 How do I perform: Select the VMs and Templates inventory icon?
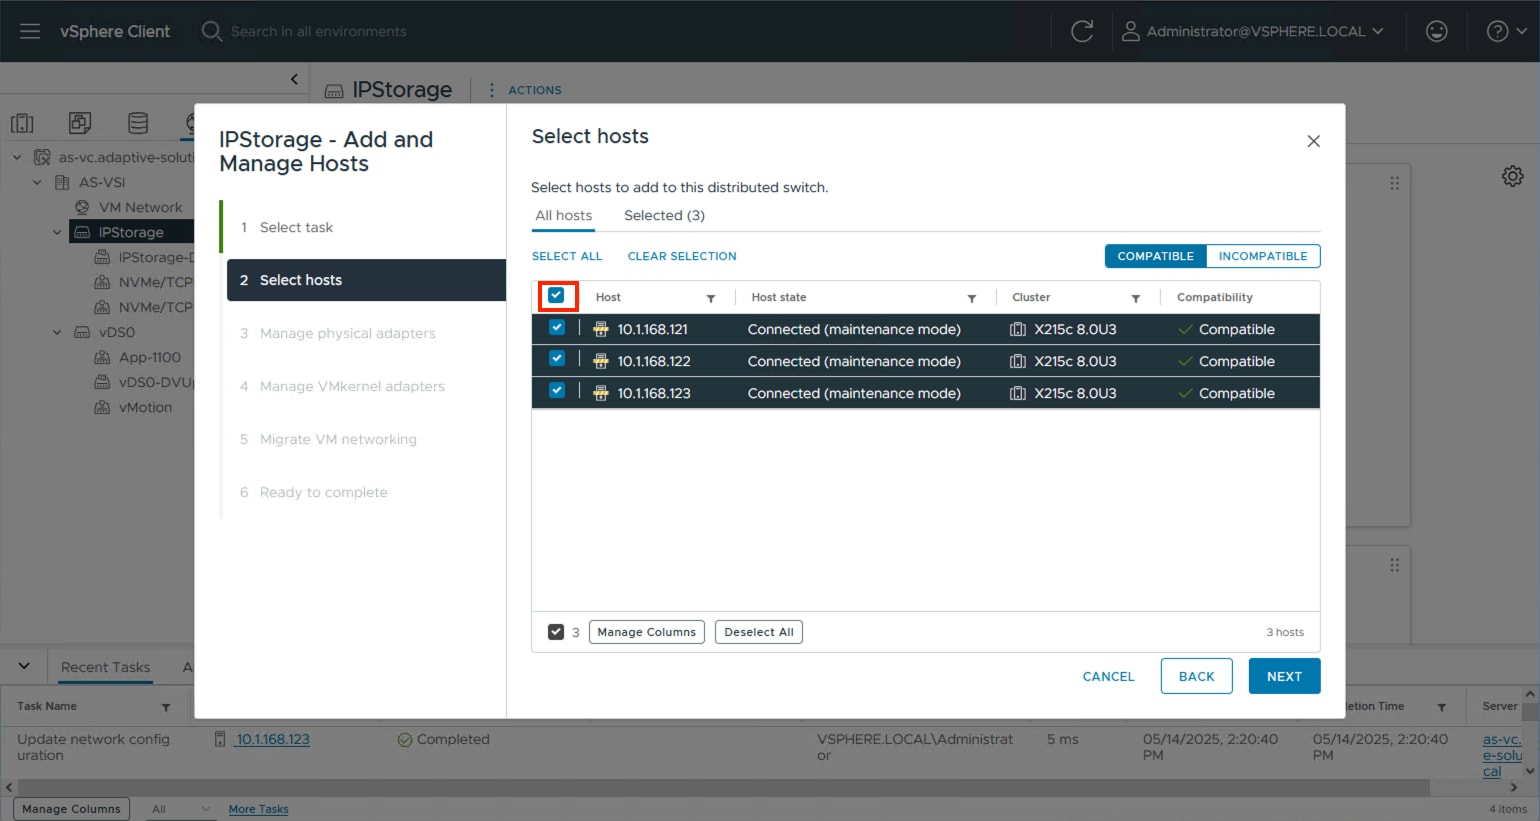(x=80, y=122)
